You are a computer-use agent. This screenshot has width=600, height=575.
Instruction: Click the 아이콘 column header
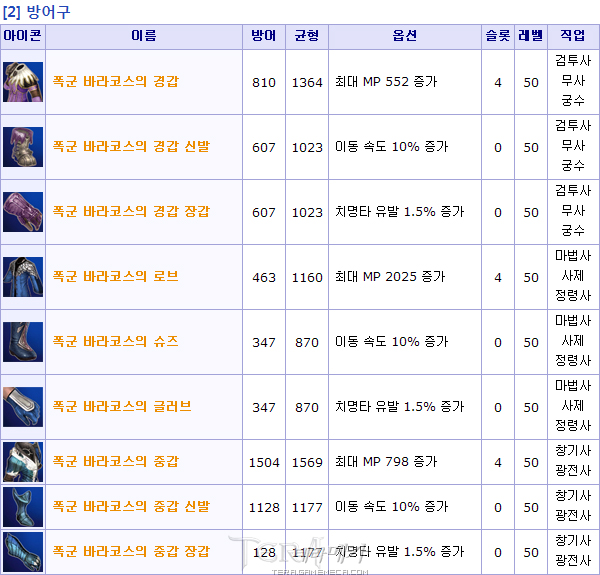23,36
